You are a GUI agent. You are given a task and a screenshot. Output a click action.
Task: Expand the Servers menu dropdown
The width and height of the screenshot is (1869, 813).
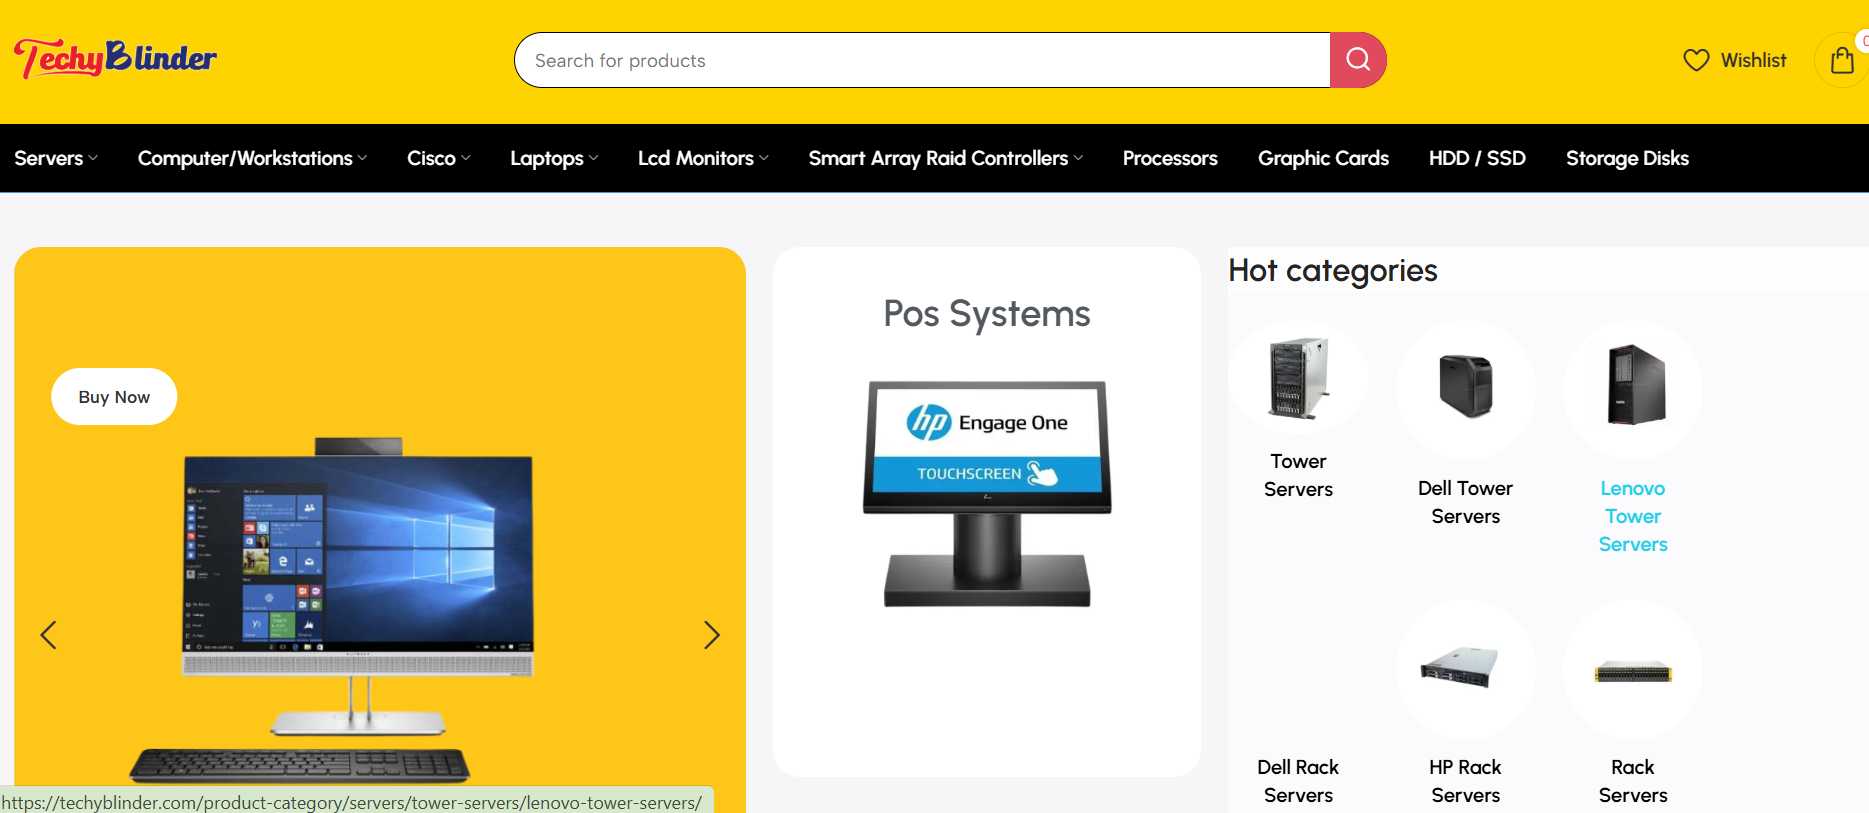point(56,158)
